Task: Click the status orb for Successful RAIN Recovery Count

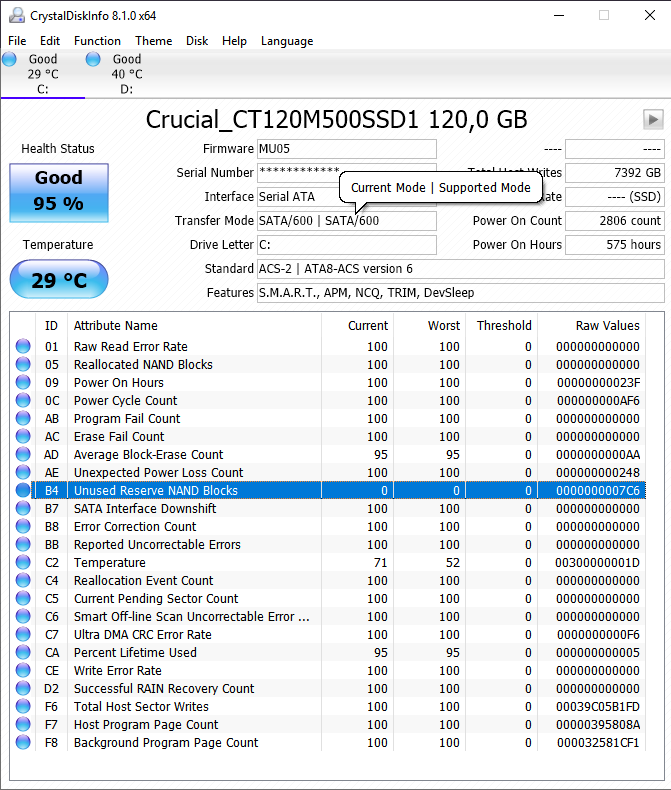Action: pos(23,688)
